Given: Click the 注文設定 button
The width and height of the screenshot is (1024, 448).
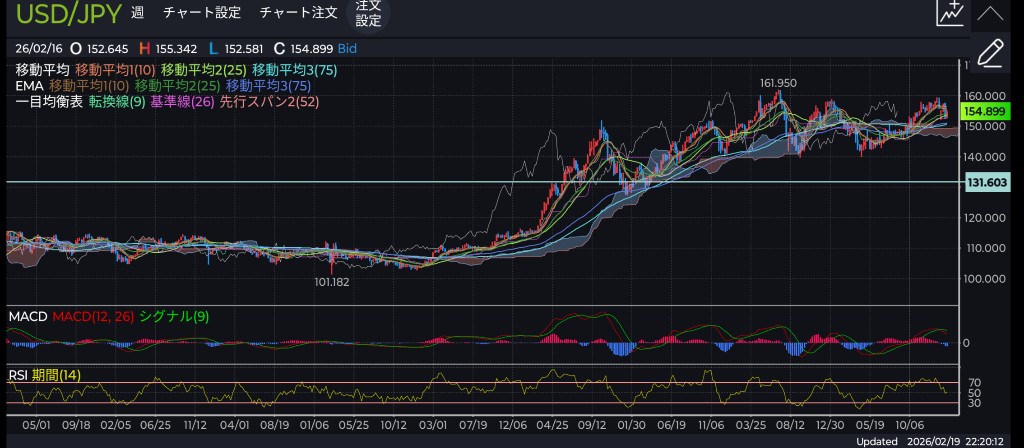Looking at the screenshot, I should [x=368, y=13].
